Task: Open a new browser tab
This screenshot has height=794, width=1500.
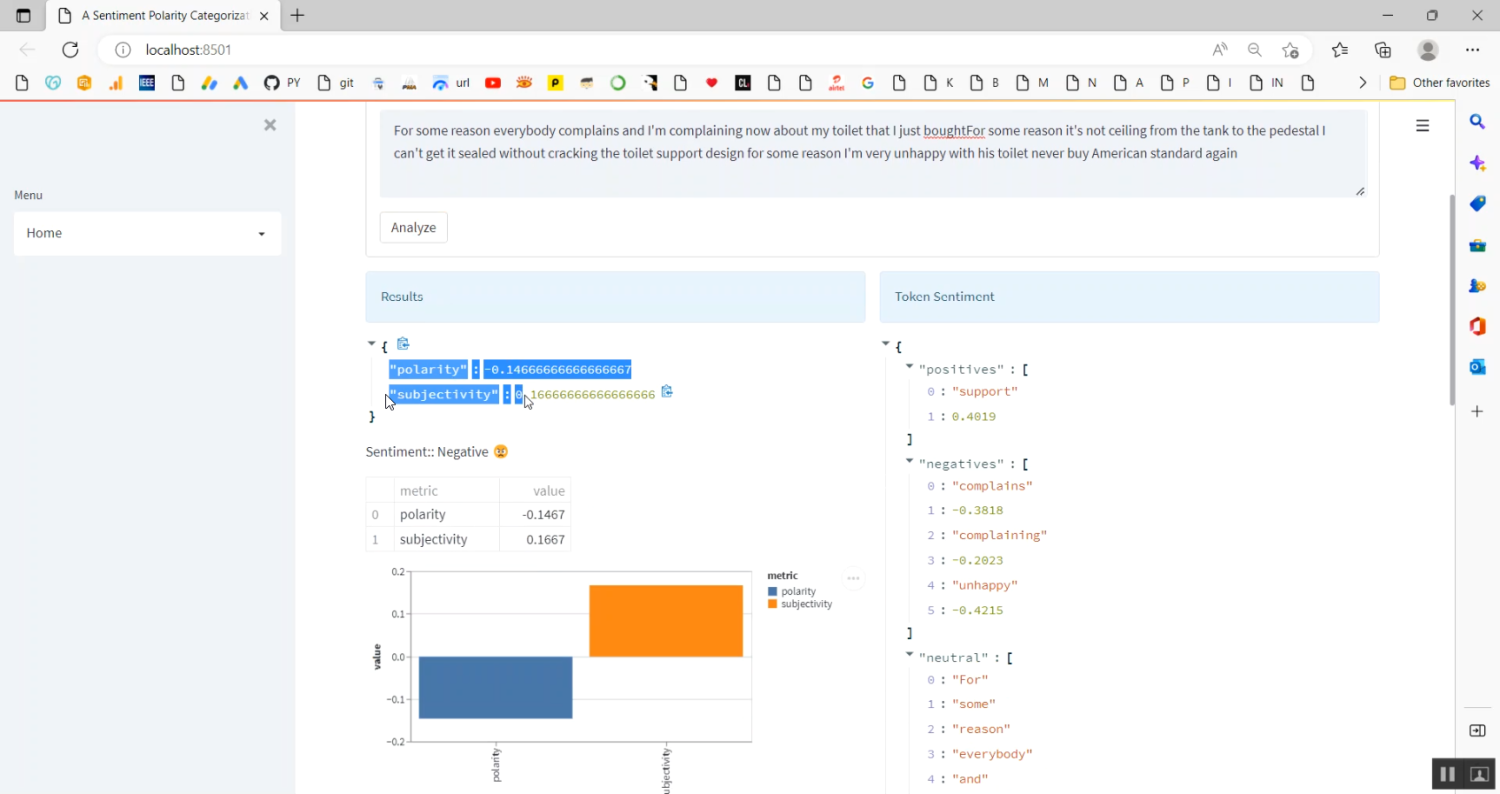Action: (x=297, y=16)
